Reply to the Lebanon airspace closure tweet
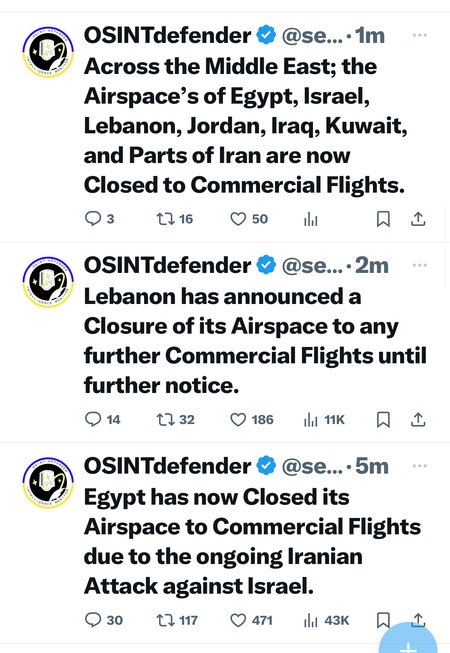450x653 pixels. (x=102, y=419)
